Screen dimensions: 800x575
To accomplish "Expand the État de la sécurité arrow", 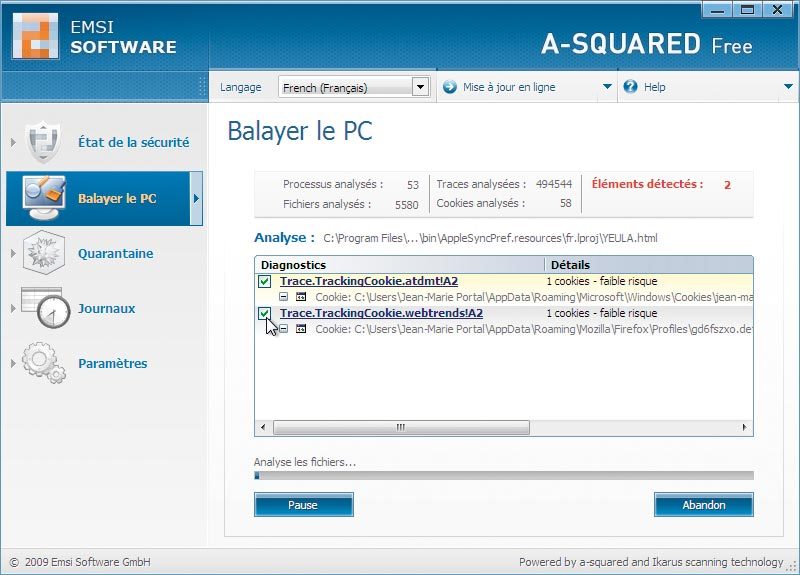I will pos(13,142).
